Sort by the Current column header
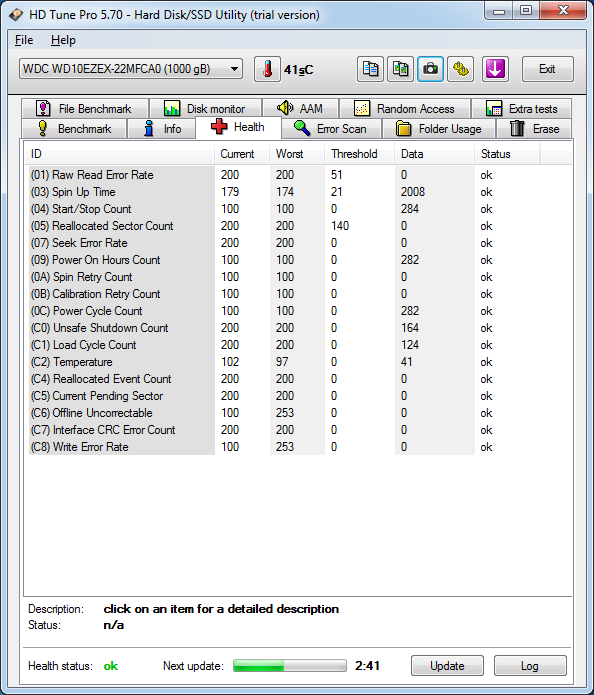This screenshot has height=695, width=594. (x=242, y=154)
